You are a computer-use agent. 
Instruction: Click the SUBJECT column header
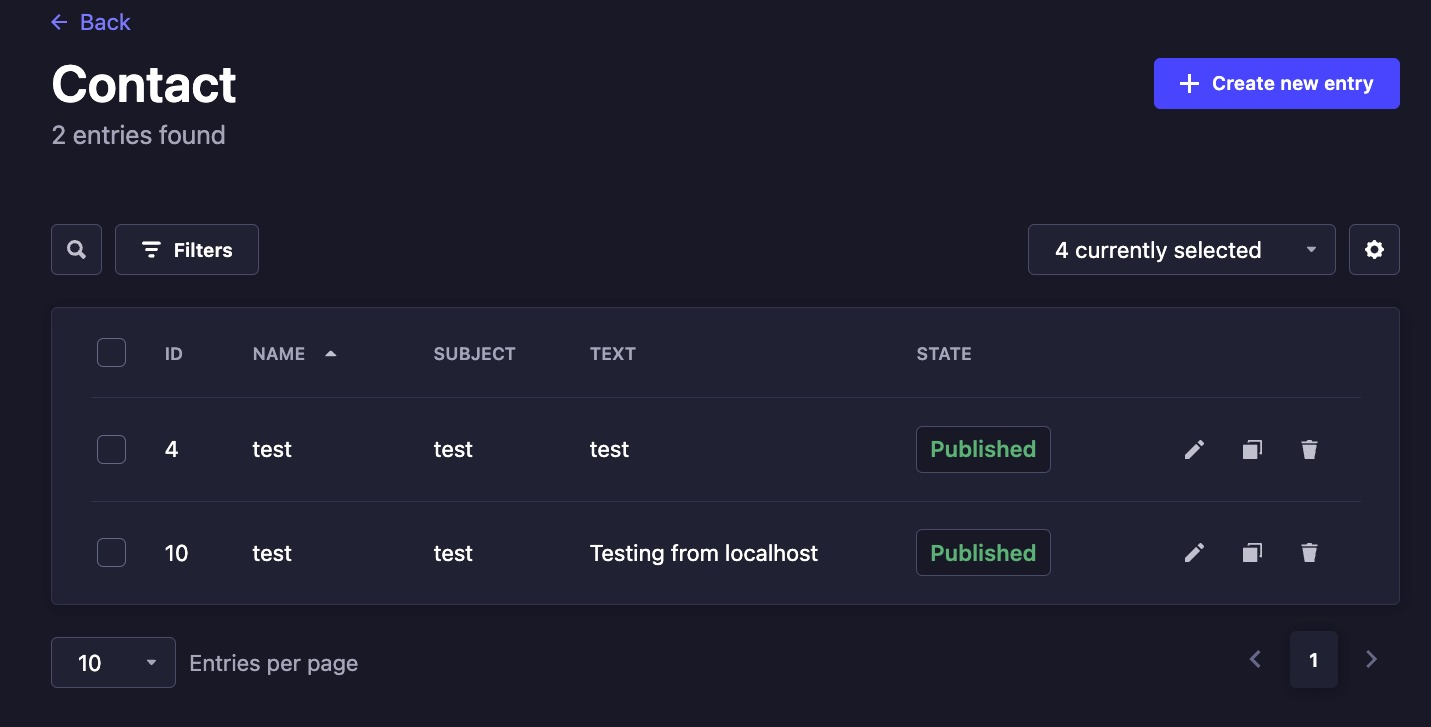[475, 353]
